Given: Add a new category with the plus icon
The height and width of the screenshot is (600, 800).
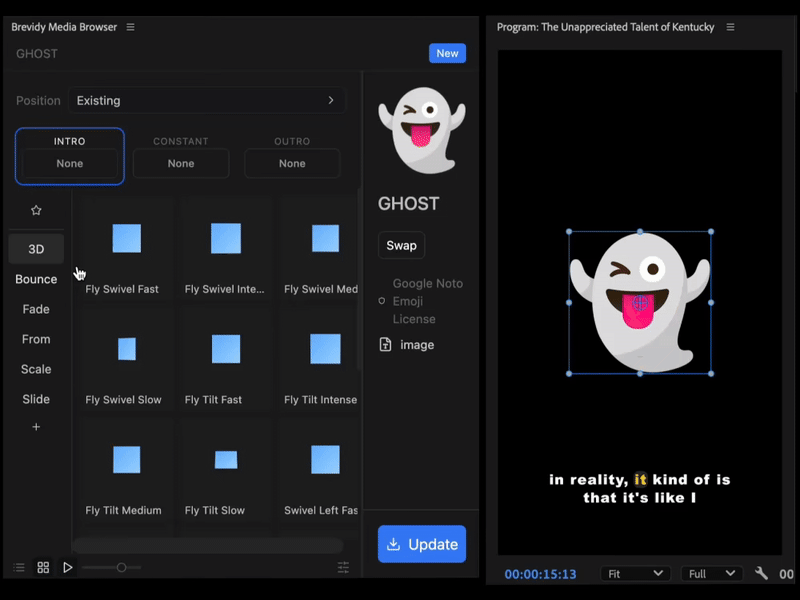Looking at the screenshot, I should pos(36,427).
